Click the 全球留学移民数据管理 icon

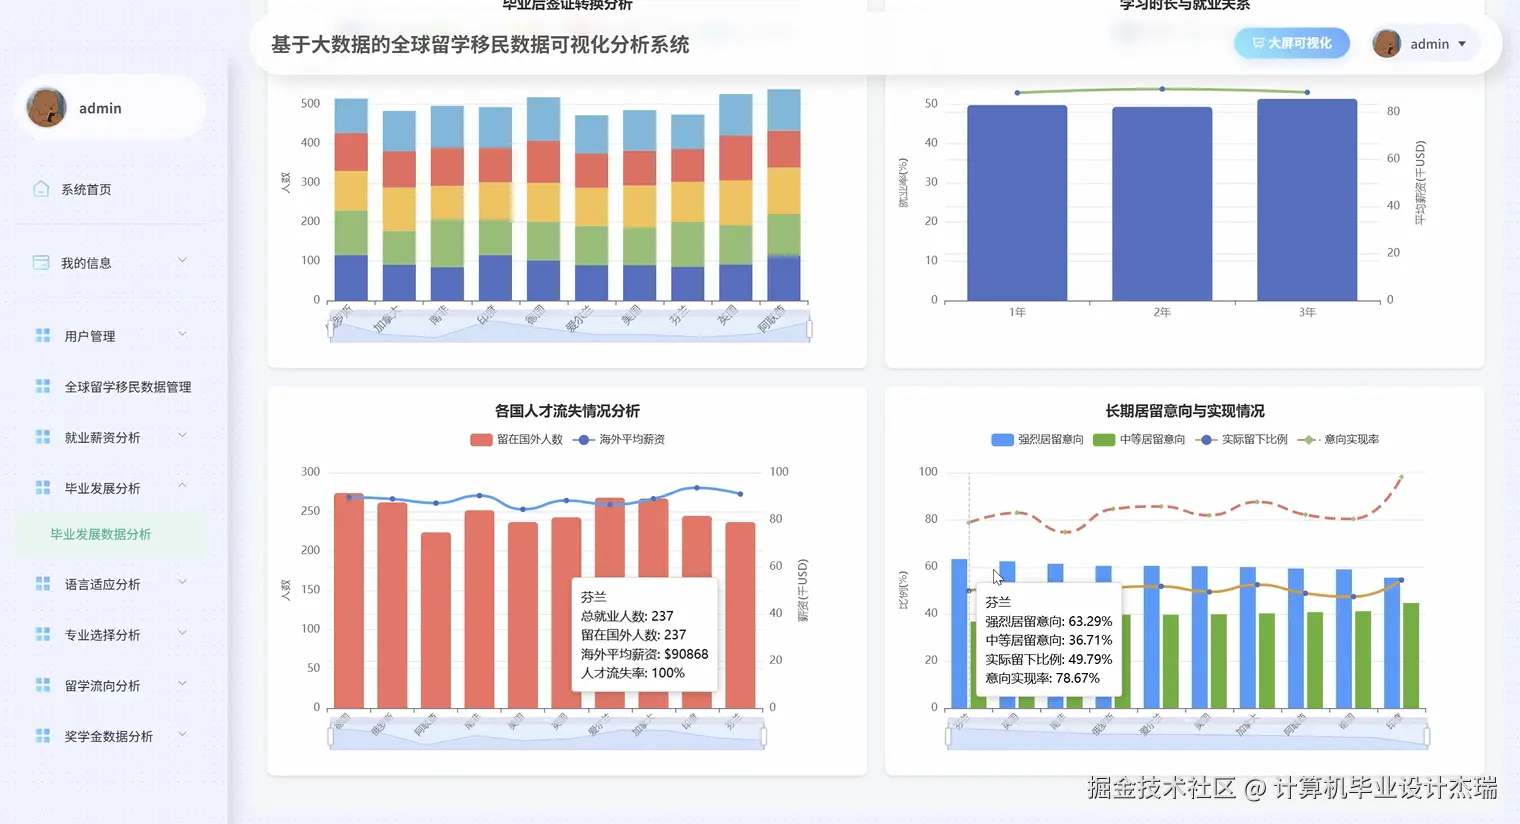pyautogui.click(x=42, y=386)
